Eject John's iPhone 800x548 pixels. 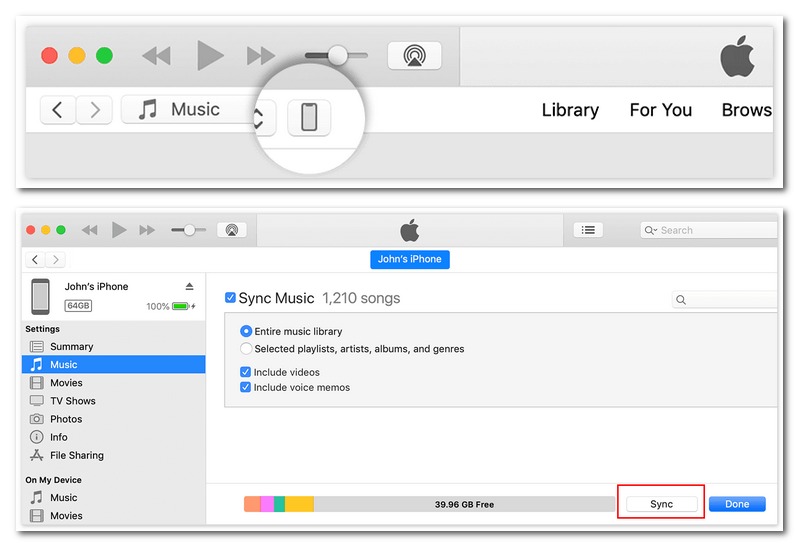click(189, 286)
